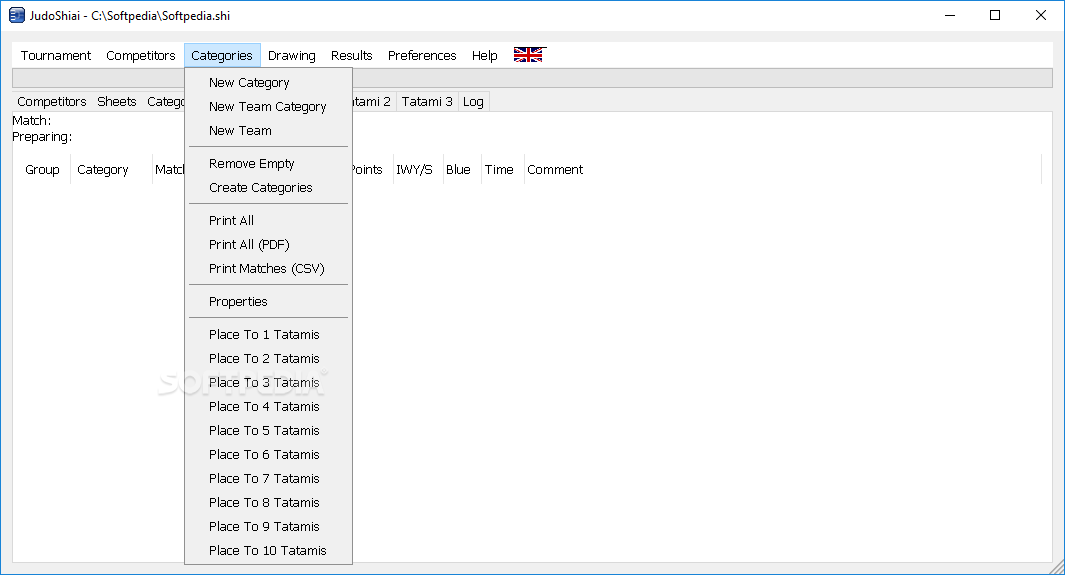Click the JudoShiai app icon in title bar
The width and height of the screenshot is (1065, 575).
coord(16,15)
